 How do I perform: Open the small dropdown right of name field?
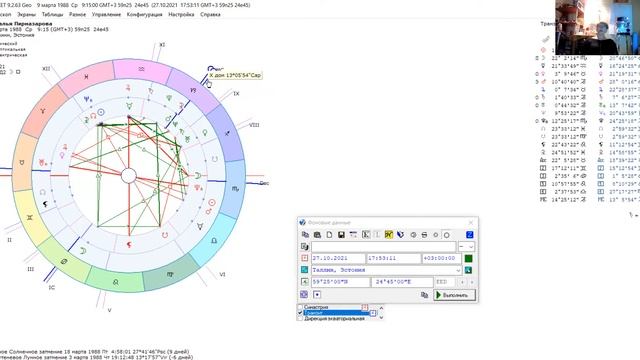click(x=466, y=247)
